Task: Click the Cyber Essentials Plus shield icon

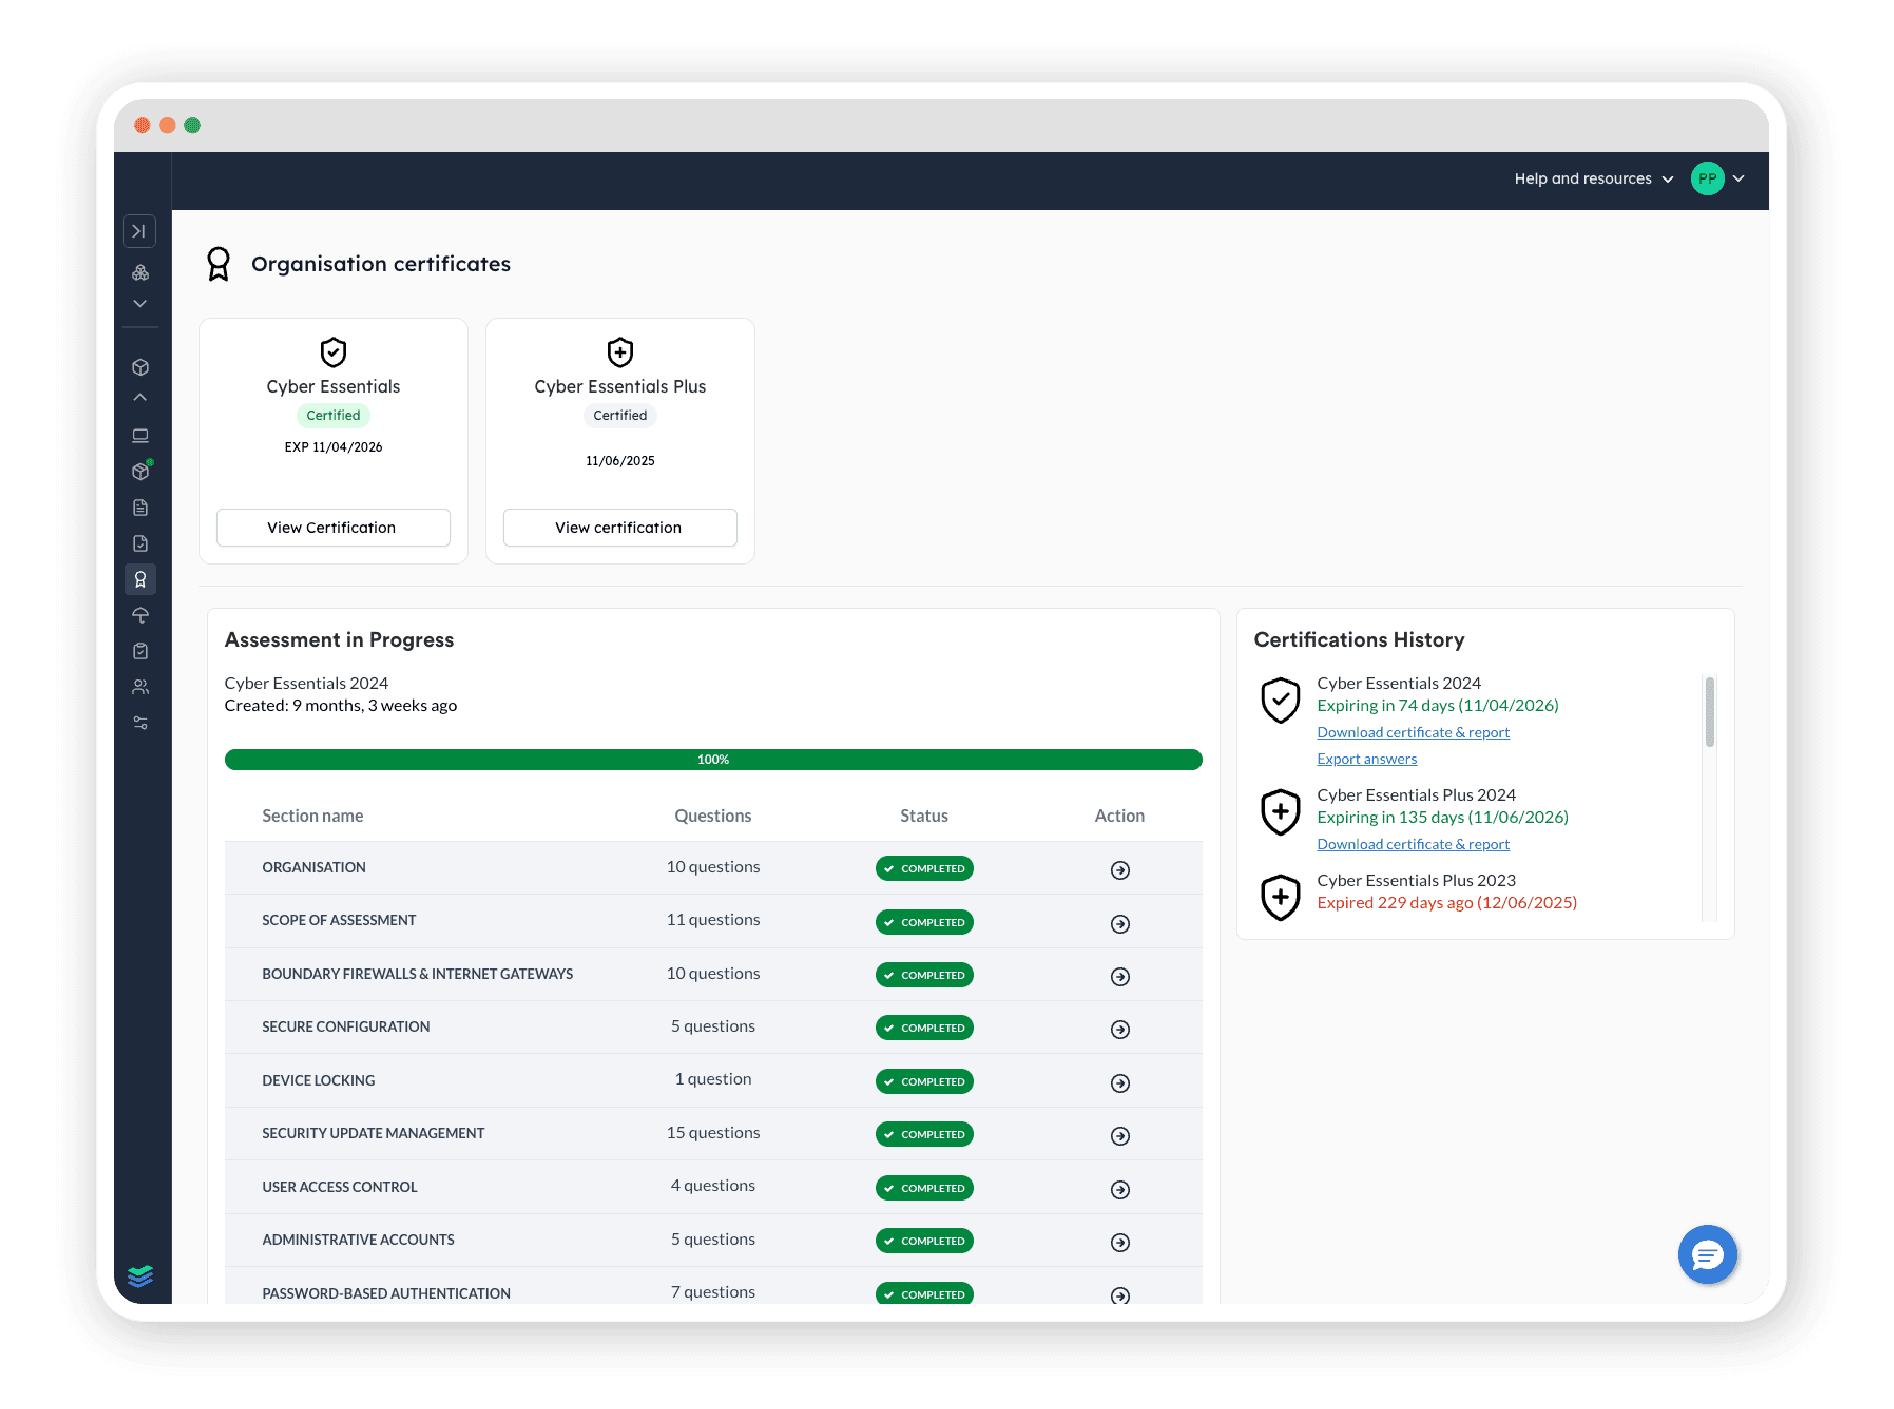Action: [620, 352]
